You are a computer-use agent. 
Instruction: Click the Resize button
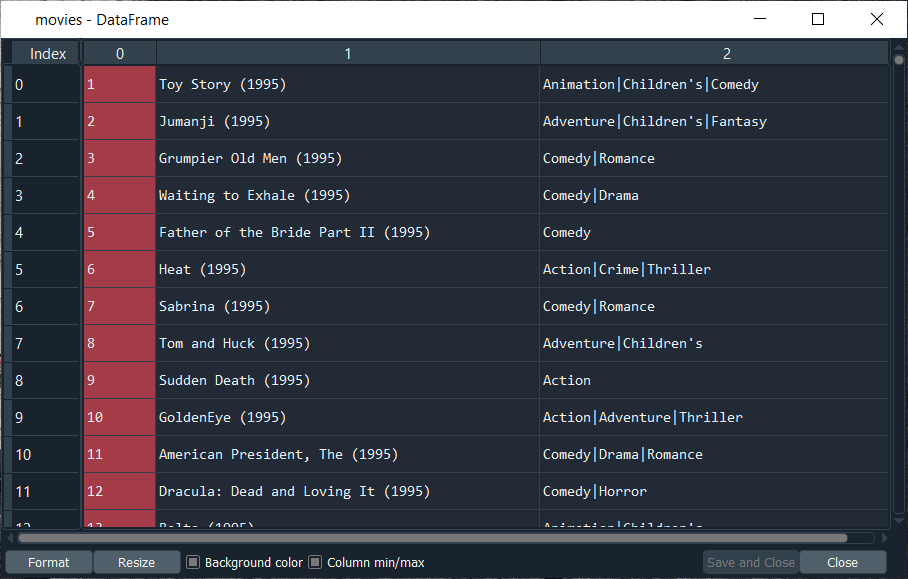coord(136,562)
